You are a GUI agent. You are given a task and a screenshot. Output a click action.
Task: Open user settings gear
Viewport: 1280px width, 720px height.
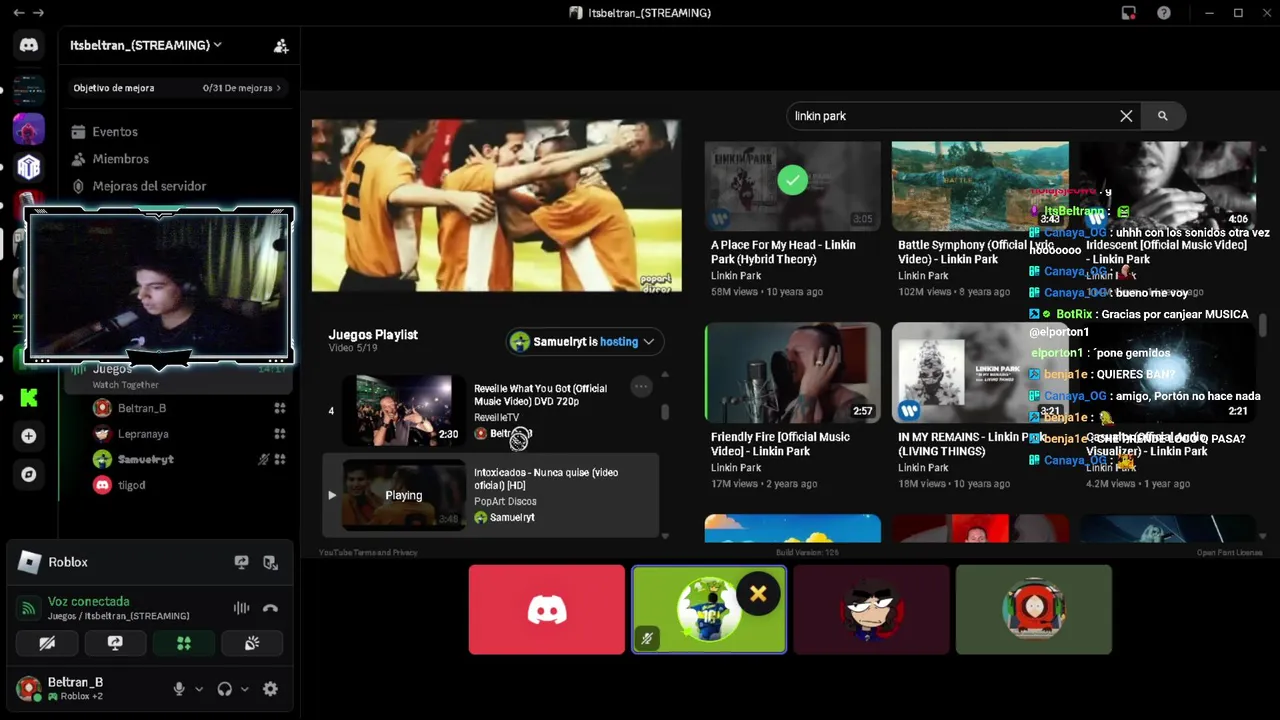[x=270, y=689]
